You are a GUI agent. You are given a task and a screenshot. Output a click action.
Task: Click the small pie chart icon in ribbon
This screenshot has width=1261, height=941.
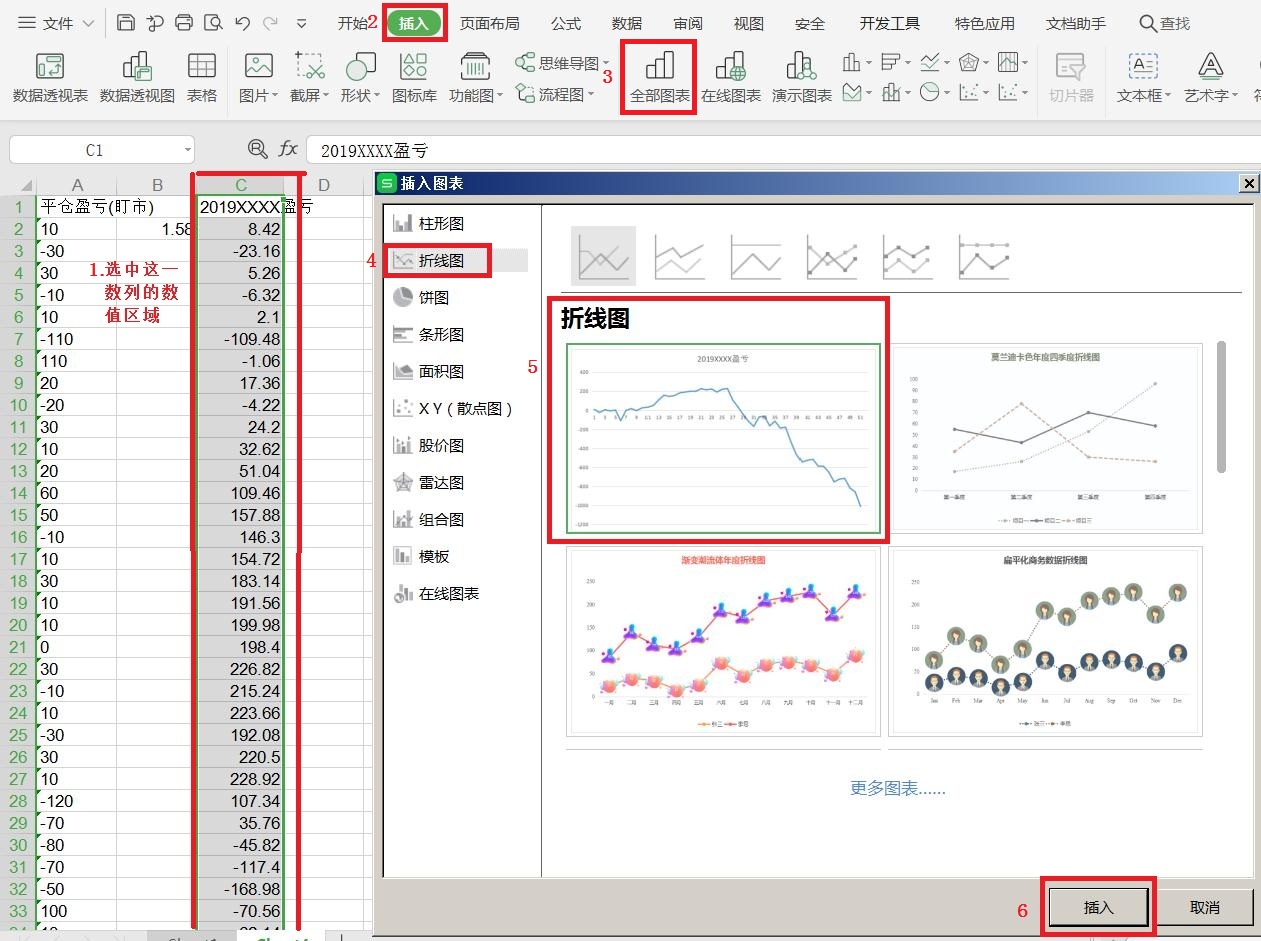coord(930,92)
